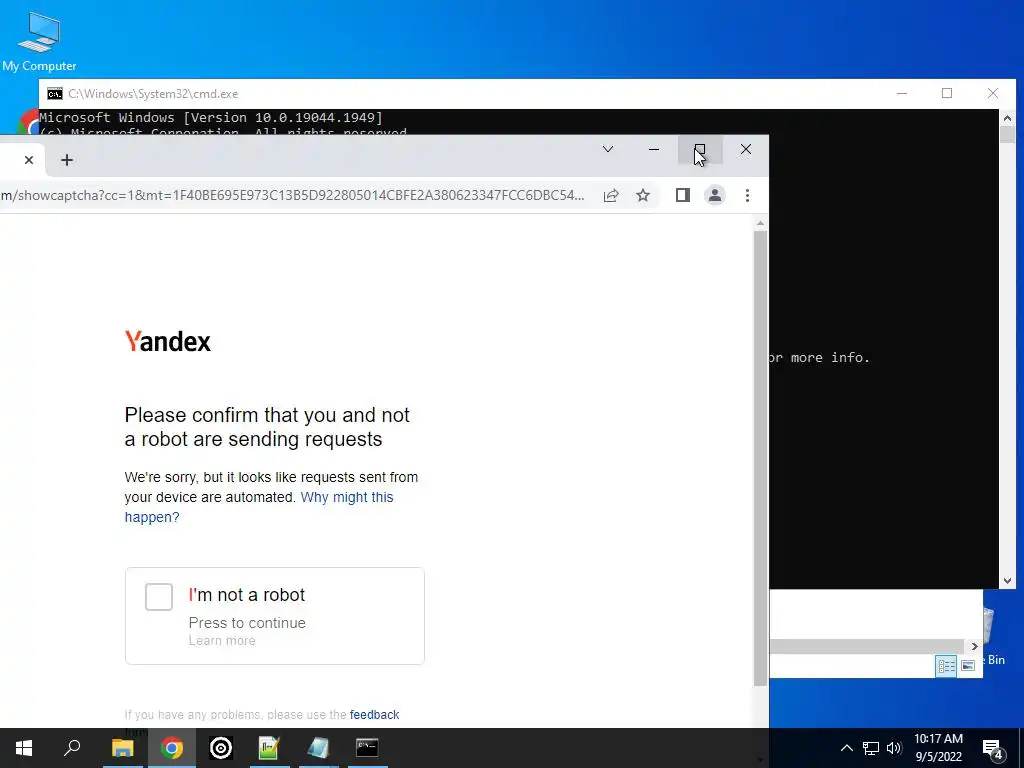Viewport: 1024px width, 768px height.
Task: Select the My Computer desktop icon
Action: coord(39,42)
